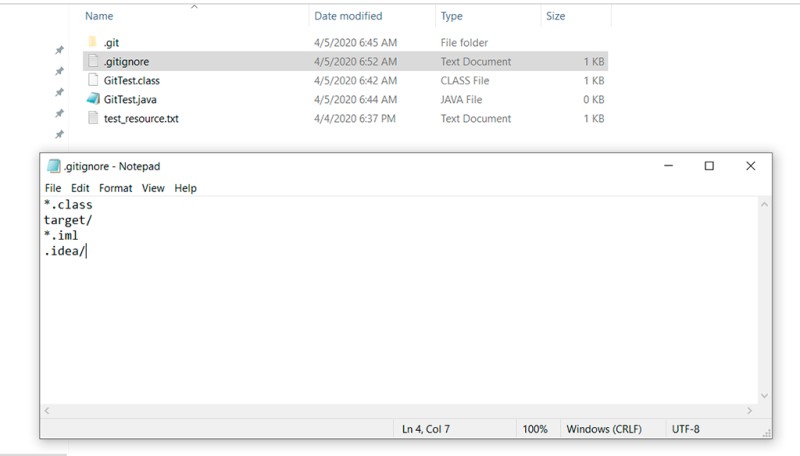Click the GitTest.class file name
Viewport: 800px width, 456px height.
tap(132, 81)
